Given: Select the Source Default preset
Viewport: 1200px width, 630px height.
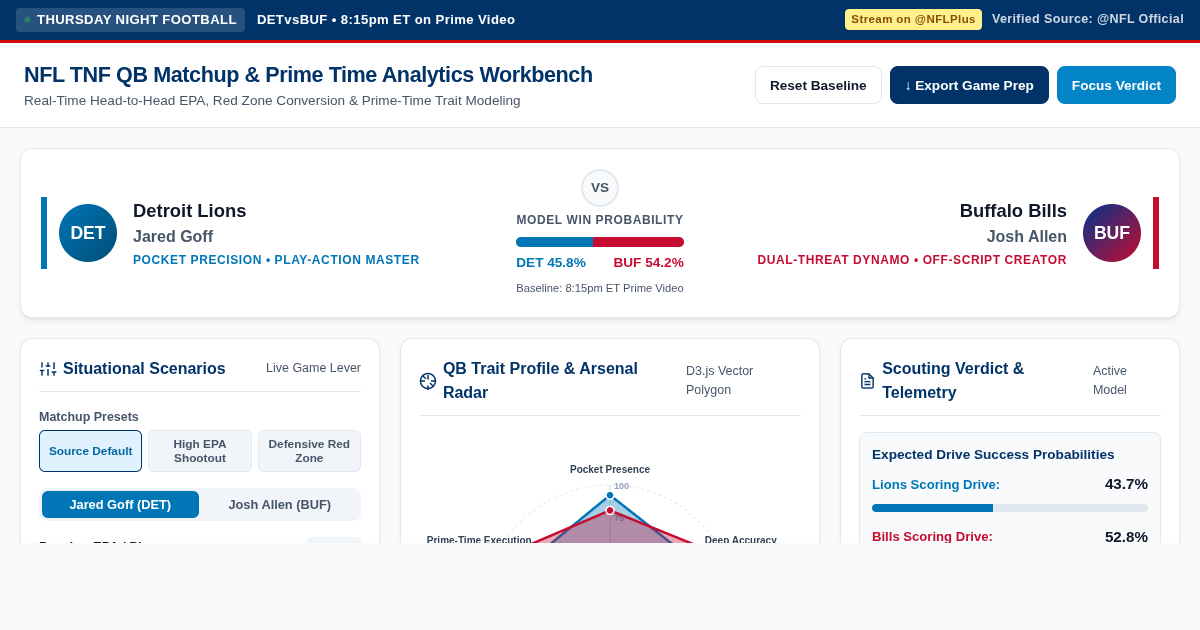Looking at the screenshot, I should pos(90,451).
